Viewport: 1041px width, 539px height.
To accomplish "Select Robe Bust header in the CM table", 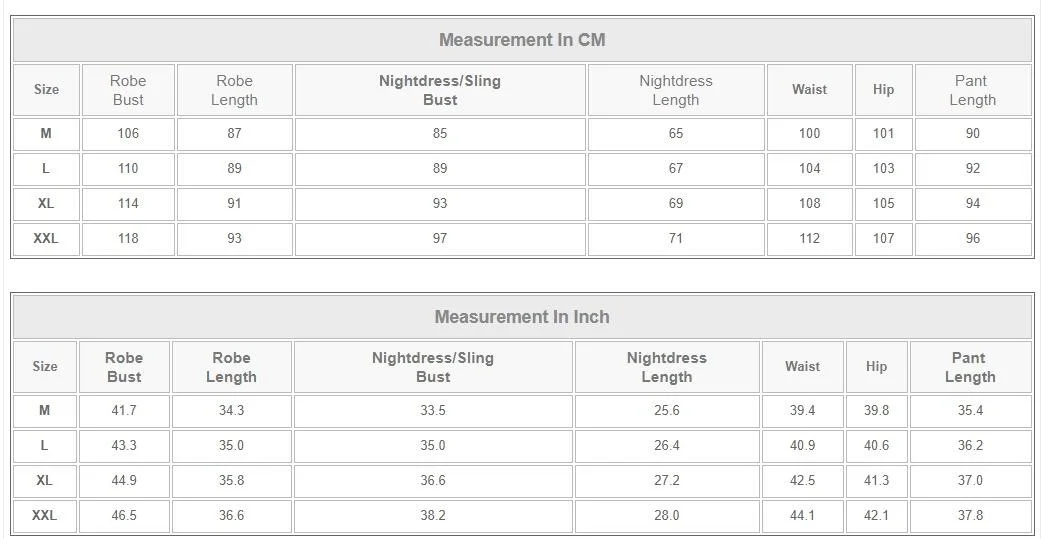I will (128, 90).
